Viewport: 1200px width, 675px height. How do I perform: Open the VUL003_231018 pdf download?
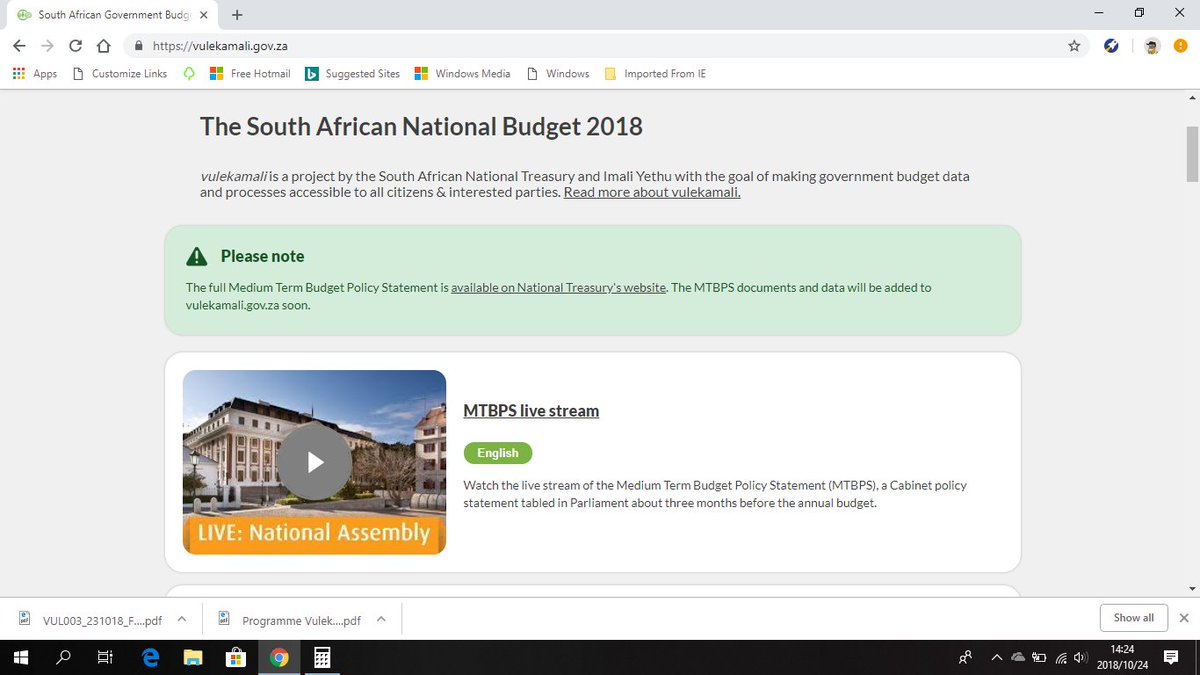click(92, 619)
